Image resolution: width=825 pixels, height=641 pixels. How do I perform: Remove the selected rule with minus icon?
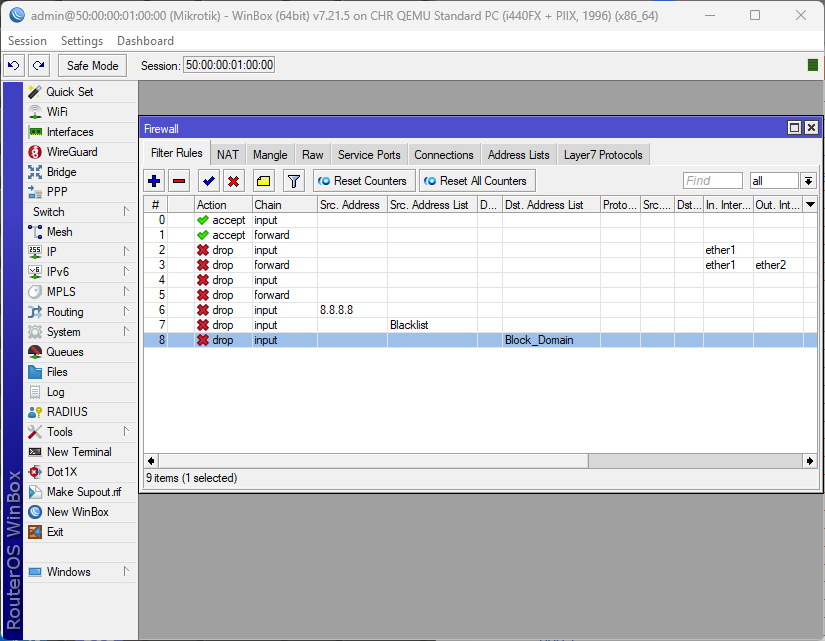click(179, 181)
